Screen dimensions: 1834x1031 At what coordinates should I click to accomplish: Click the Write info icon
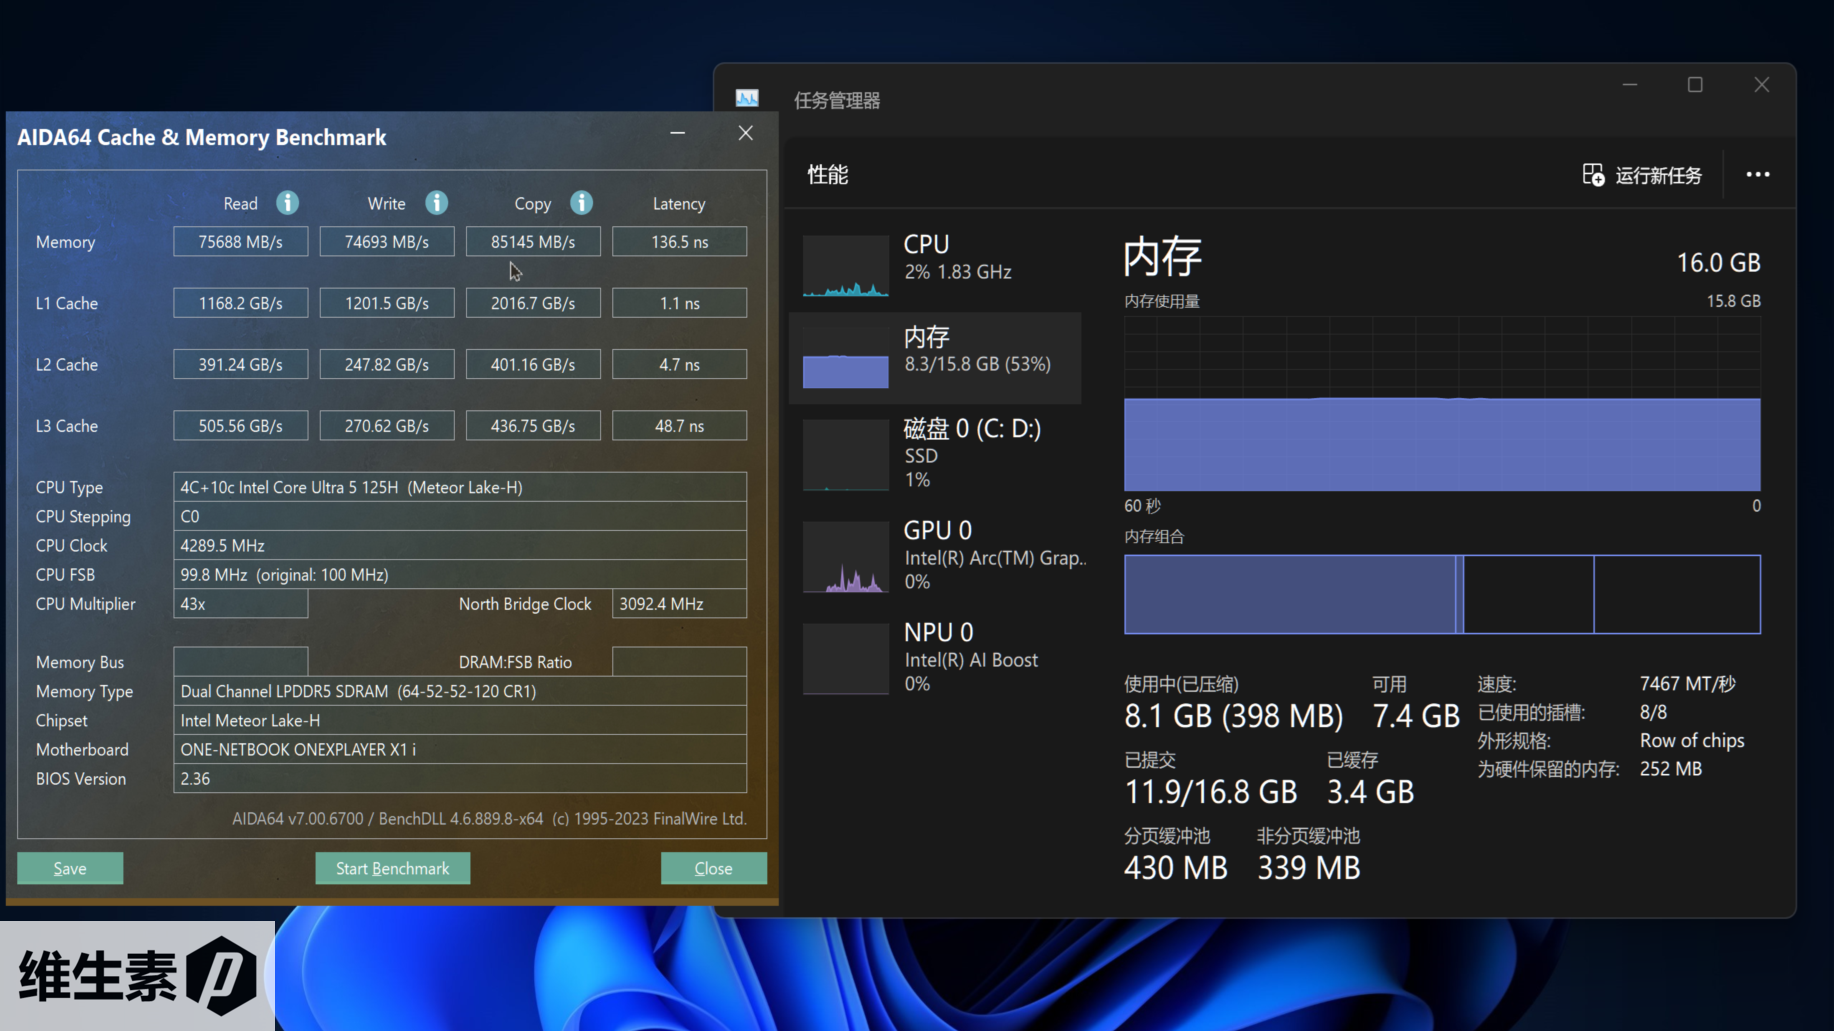[436, 203]
